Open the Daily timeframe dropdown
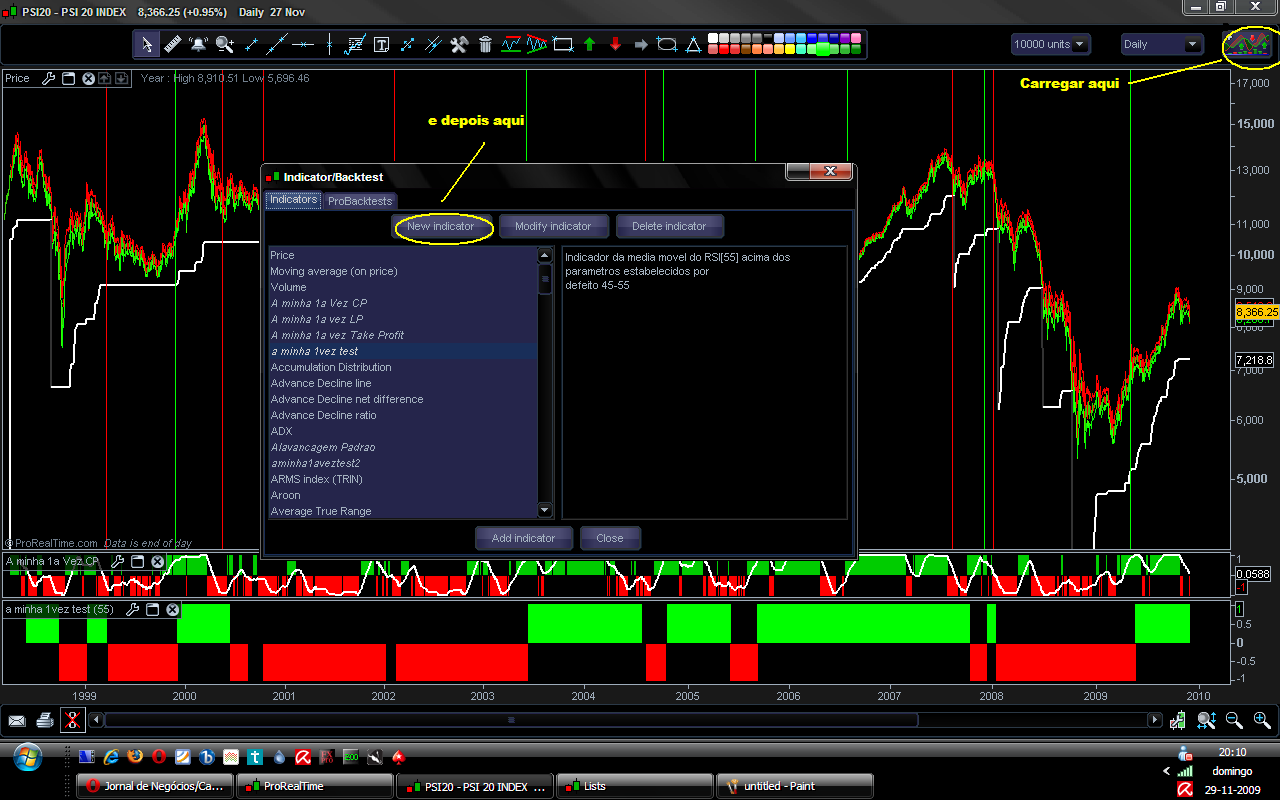The height and width of the screenshot is (800, 1280). 1162,44
